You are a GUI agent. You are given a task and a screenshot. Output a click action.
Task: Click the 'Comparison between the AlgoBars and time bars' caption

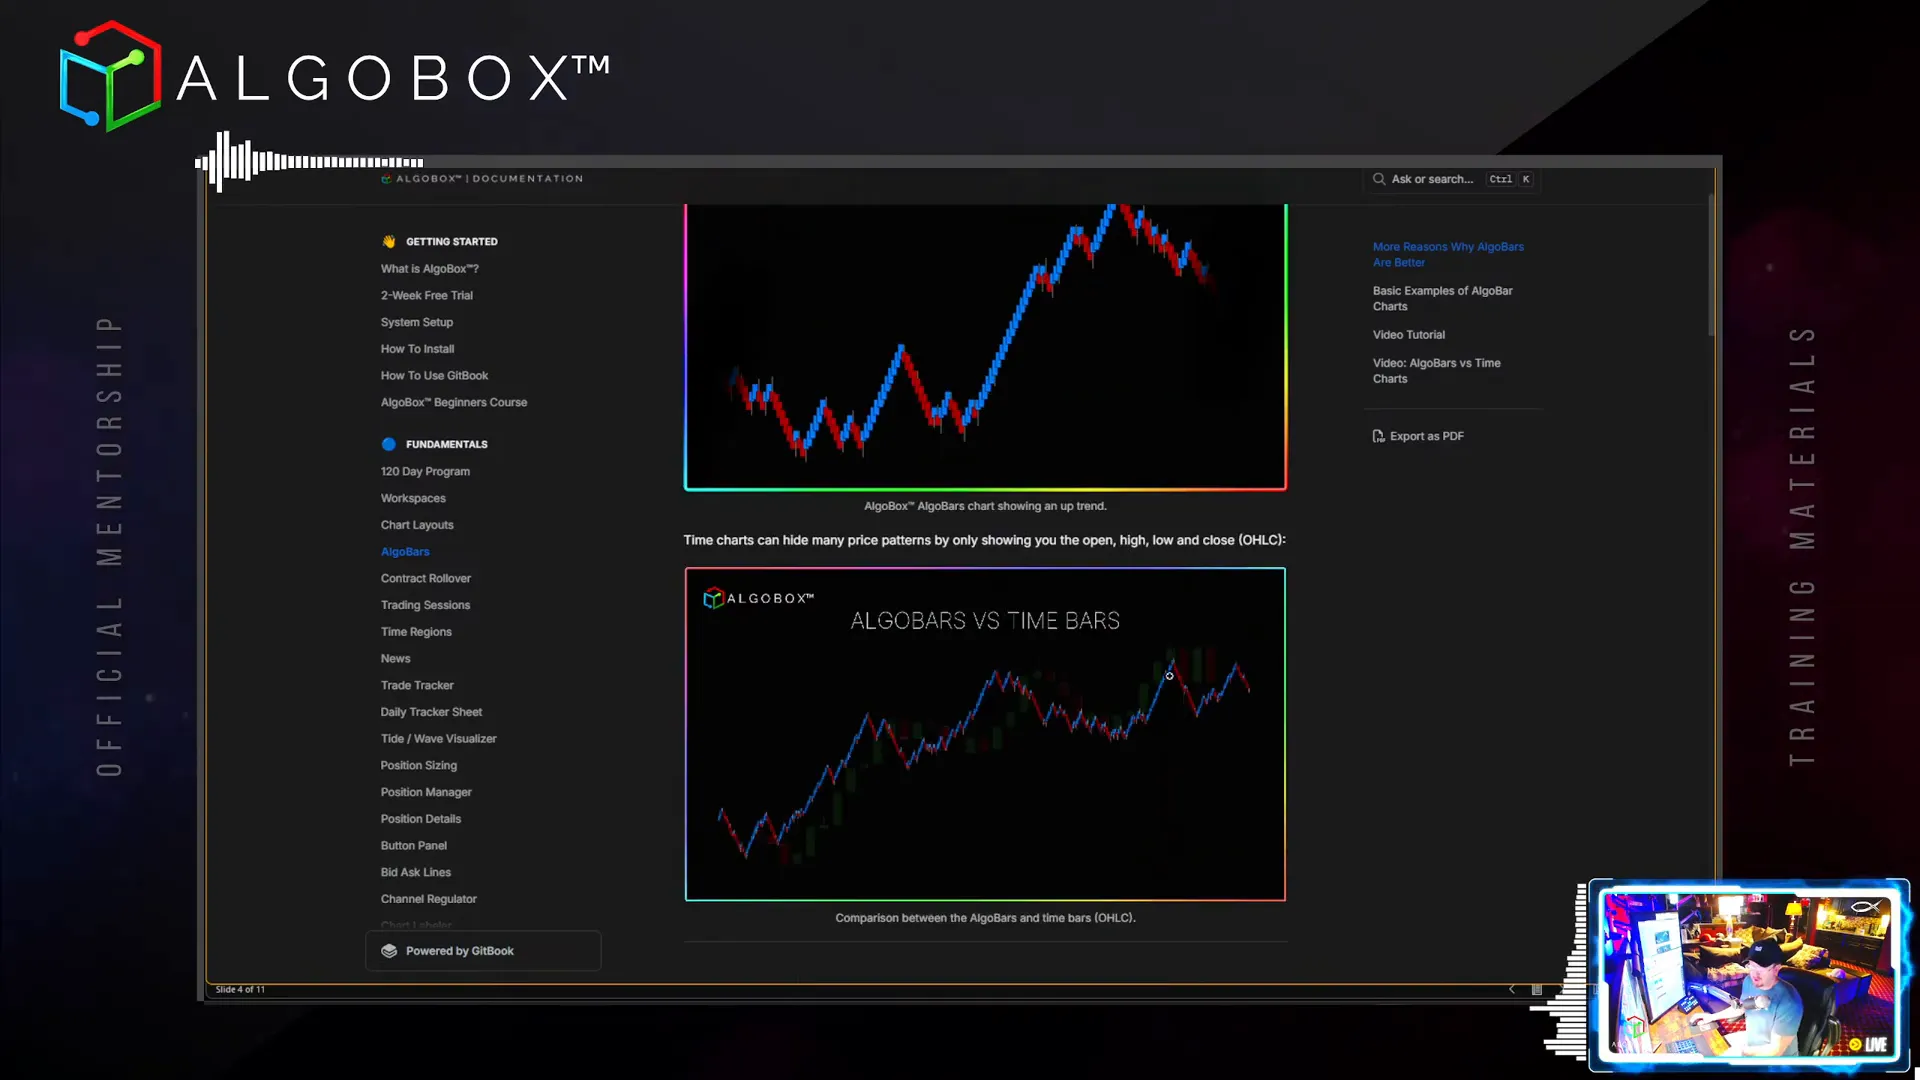point(985,918)
